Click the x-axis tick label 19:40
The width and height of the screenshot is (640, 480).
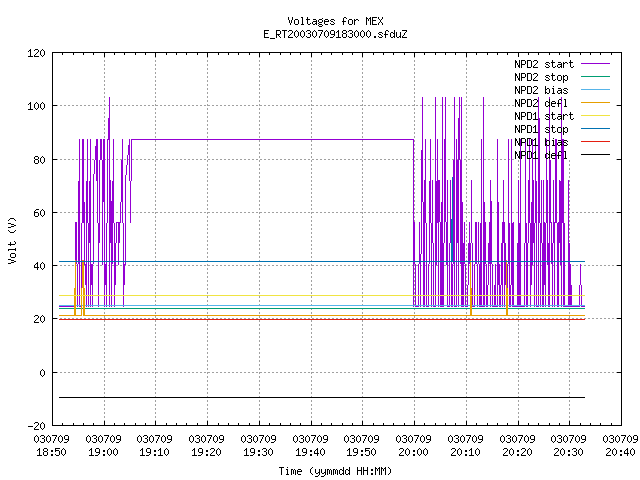click(x=310, y=452)
